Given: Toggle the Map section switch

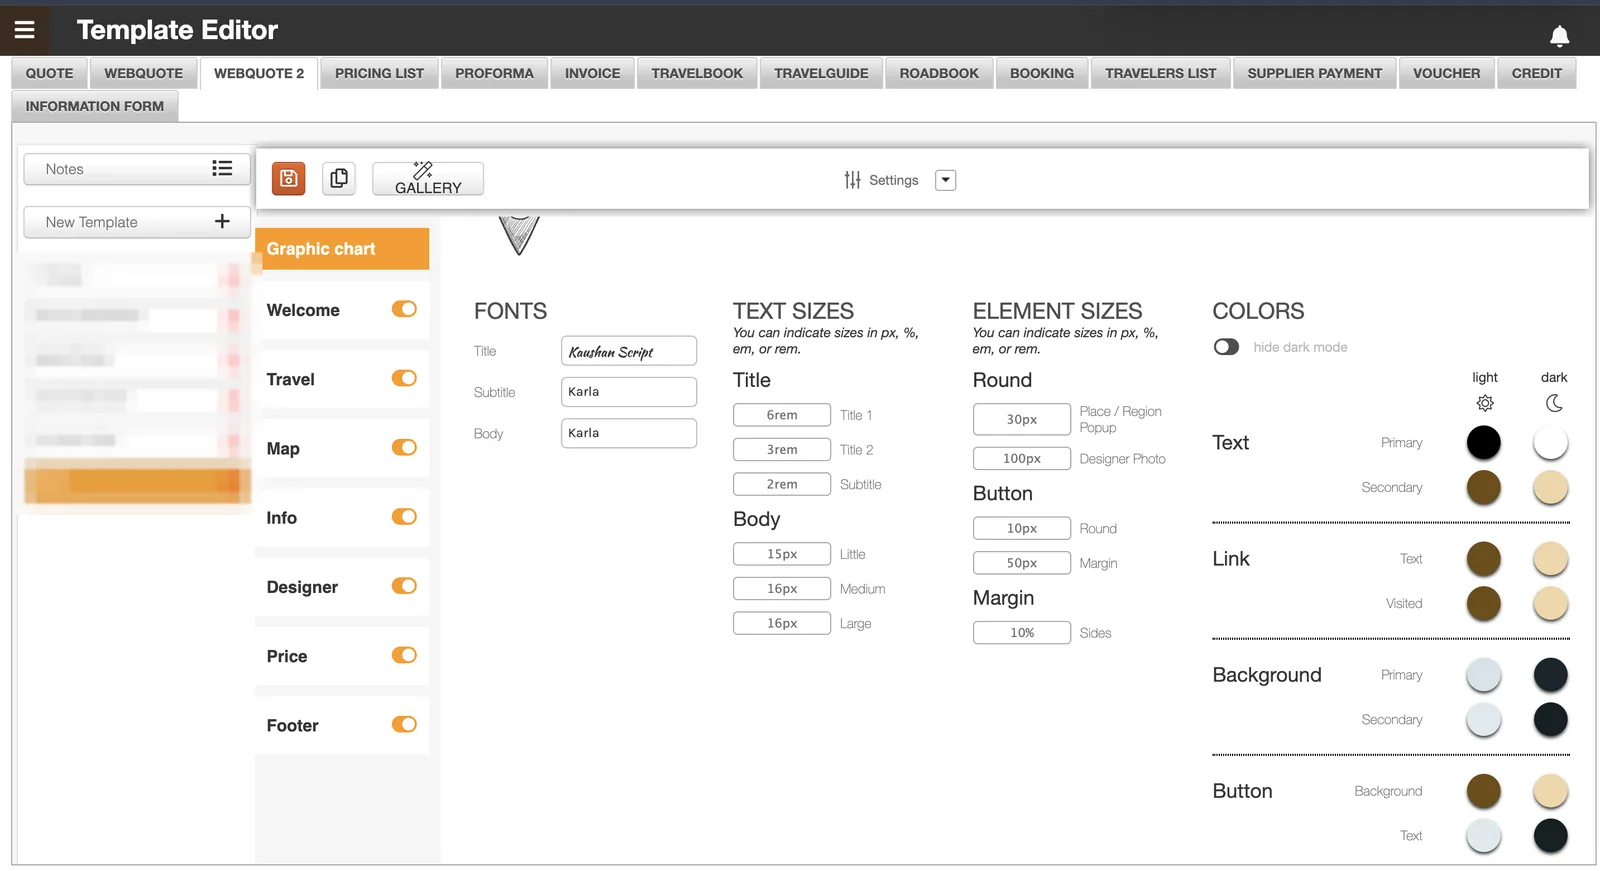Looking at the screenshot, I should [404, 447].
